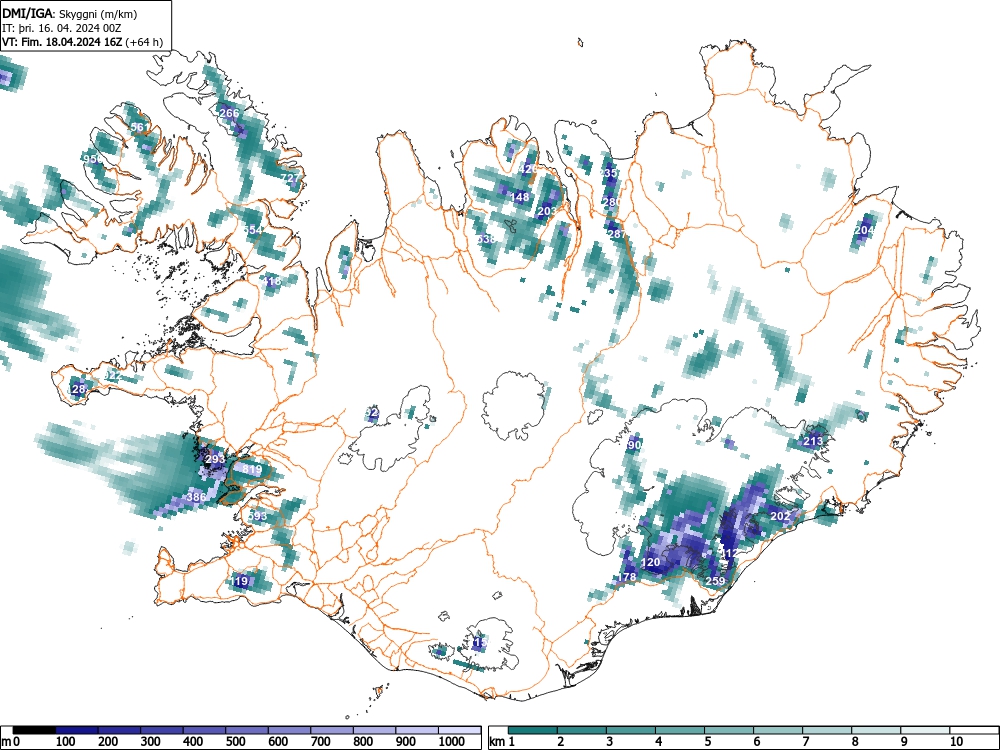
Task: Select the 100 tick of the meter legend
Action: [x=66, y=742]
